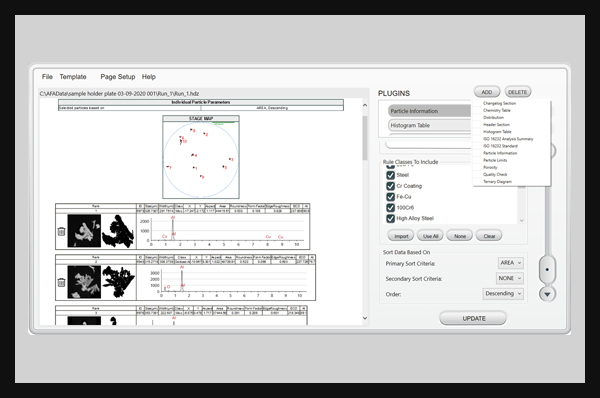Click report preview scroll-down arrow
The height and width of the screenshot is (398, 600).
[365, 318]
